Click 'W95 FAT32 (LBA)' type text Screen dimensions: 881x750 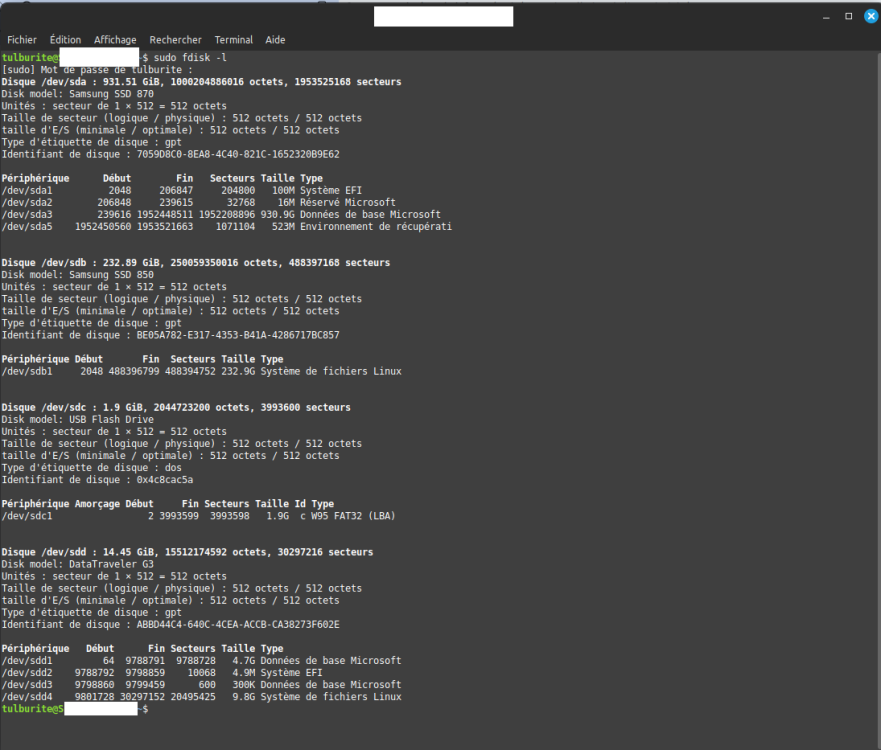pyautogui.click(x=353, y=516)
